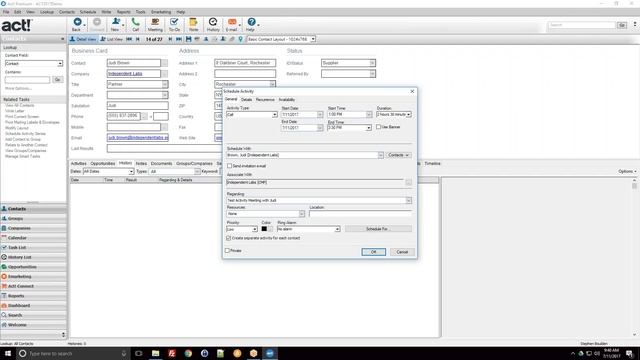Open the End Time dropdown
This screenshot has width=640, height=360.
point(369,128)
